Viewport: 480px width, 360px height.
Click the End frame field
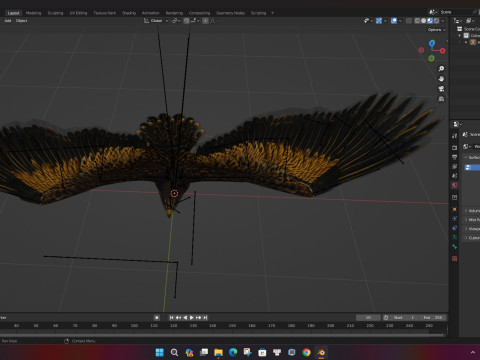click(x=432, y=318)
